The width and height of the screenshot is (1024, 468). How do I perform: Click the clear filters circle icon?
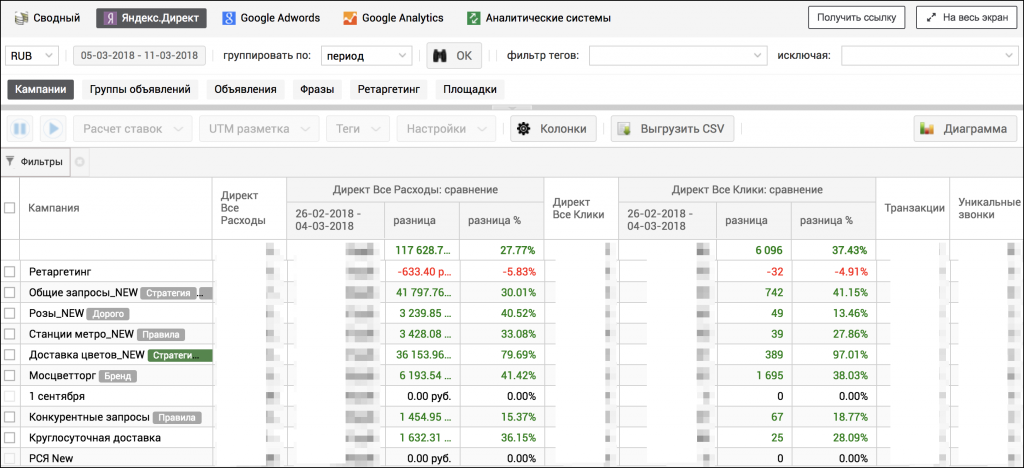coord(80,162)
